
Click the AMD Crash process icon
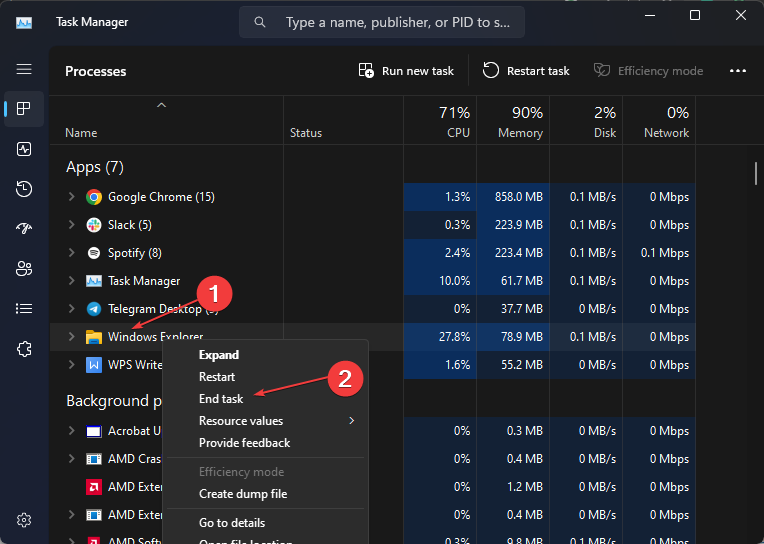(94, 459)
